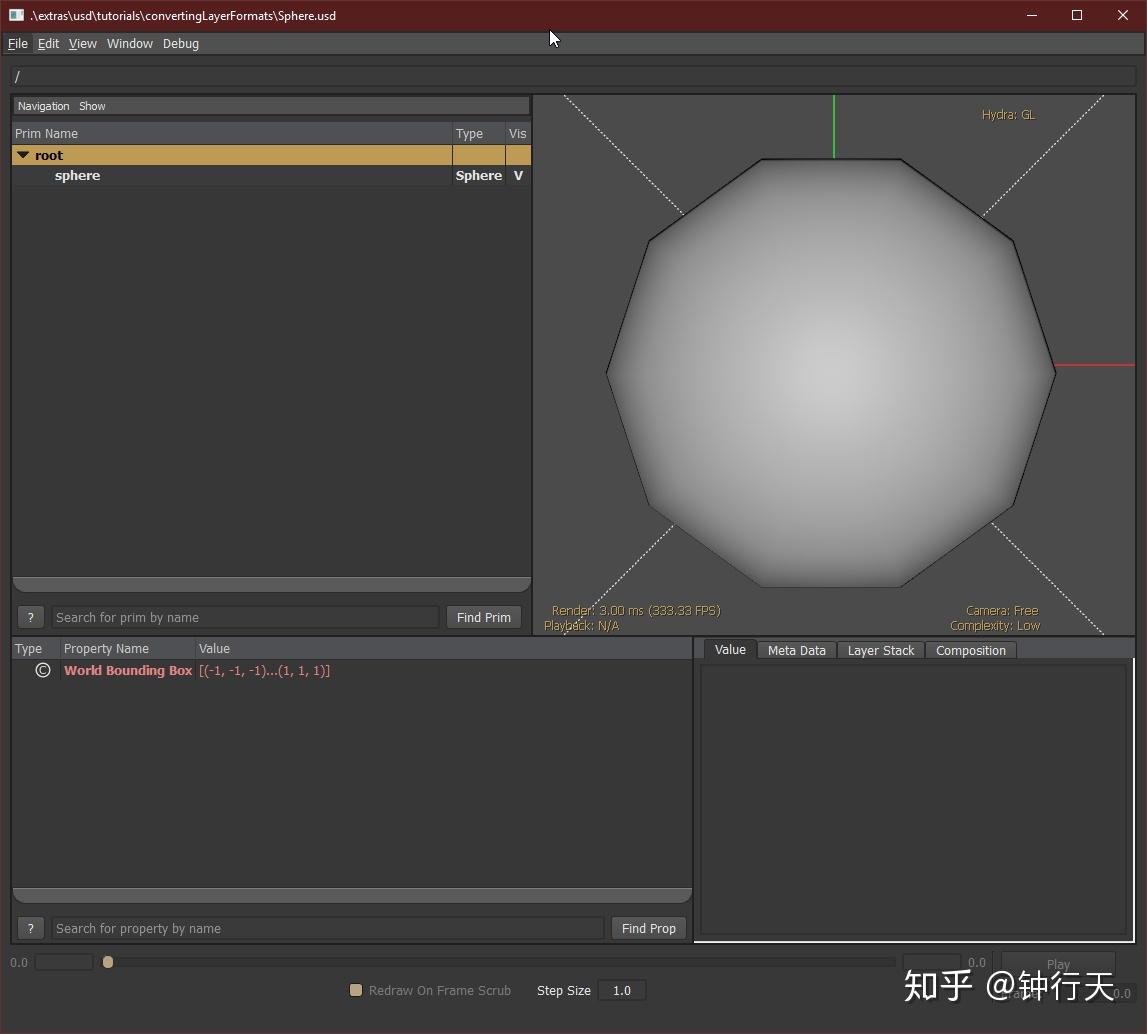Screen dimensions: 1147x1034
Task: Select the sphere prim in the tree
Action: pos(78,176)
